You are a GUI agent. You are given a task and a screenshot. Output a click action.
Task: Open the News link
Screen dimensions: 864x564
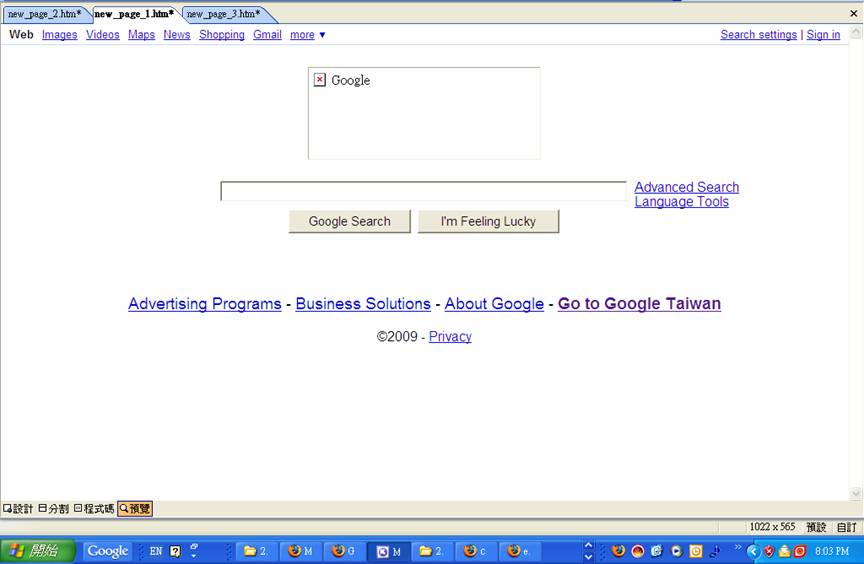coord(177,35)
